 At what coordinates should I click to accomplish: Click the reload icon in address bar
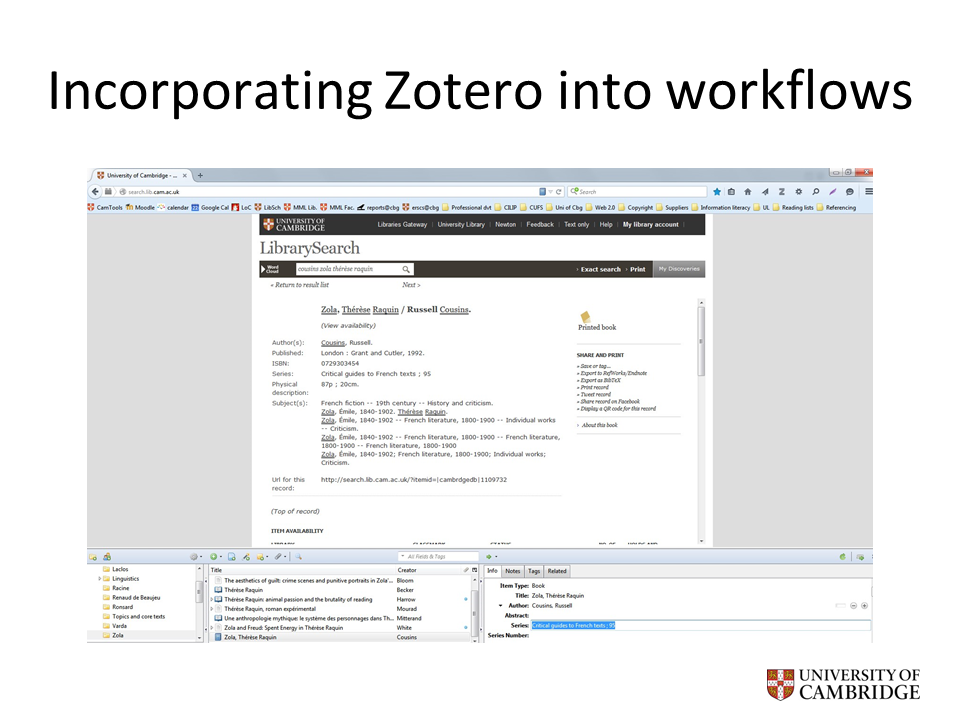[559, 191]
